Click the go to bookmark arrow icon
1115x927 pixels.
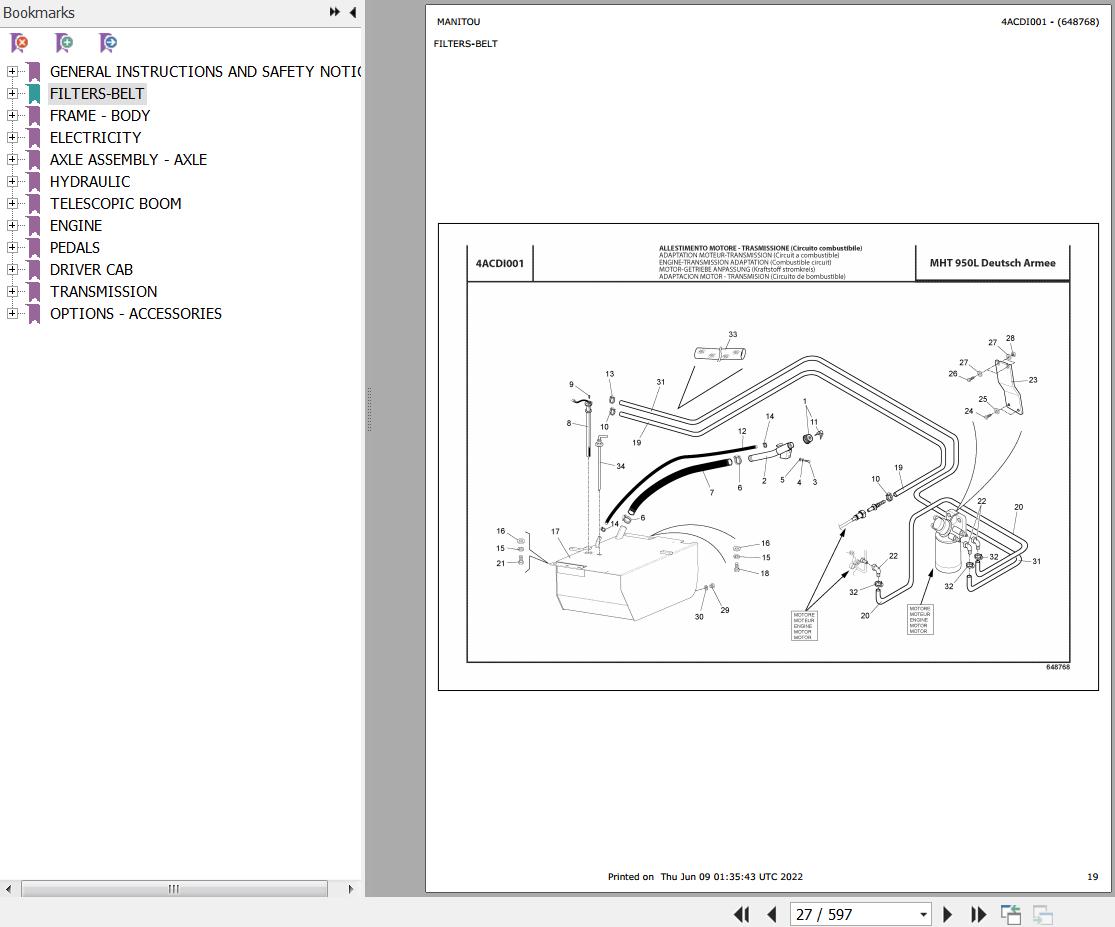108,43
